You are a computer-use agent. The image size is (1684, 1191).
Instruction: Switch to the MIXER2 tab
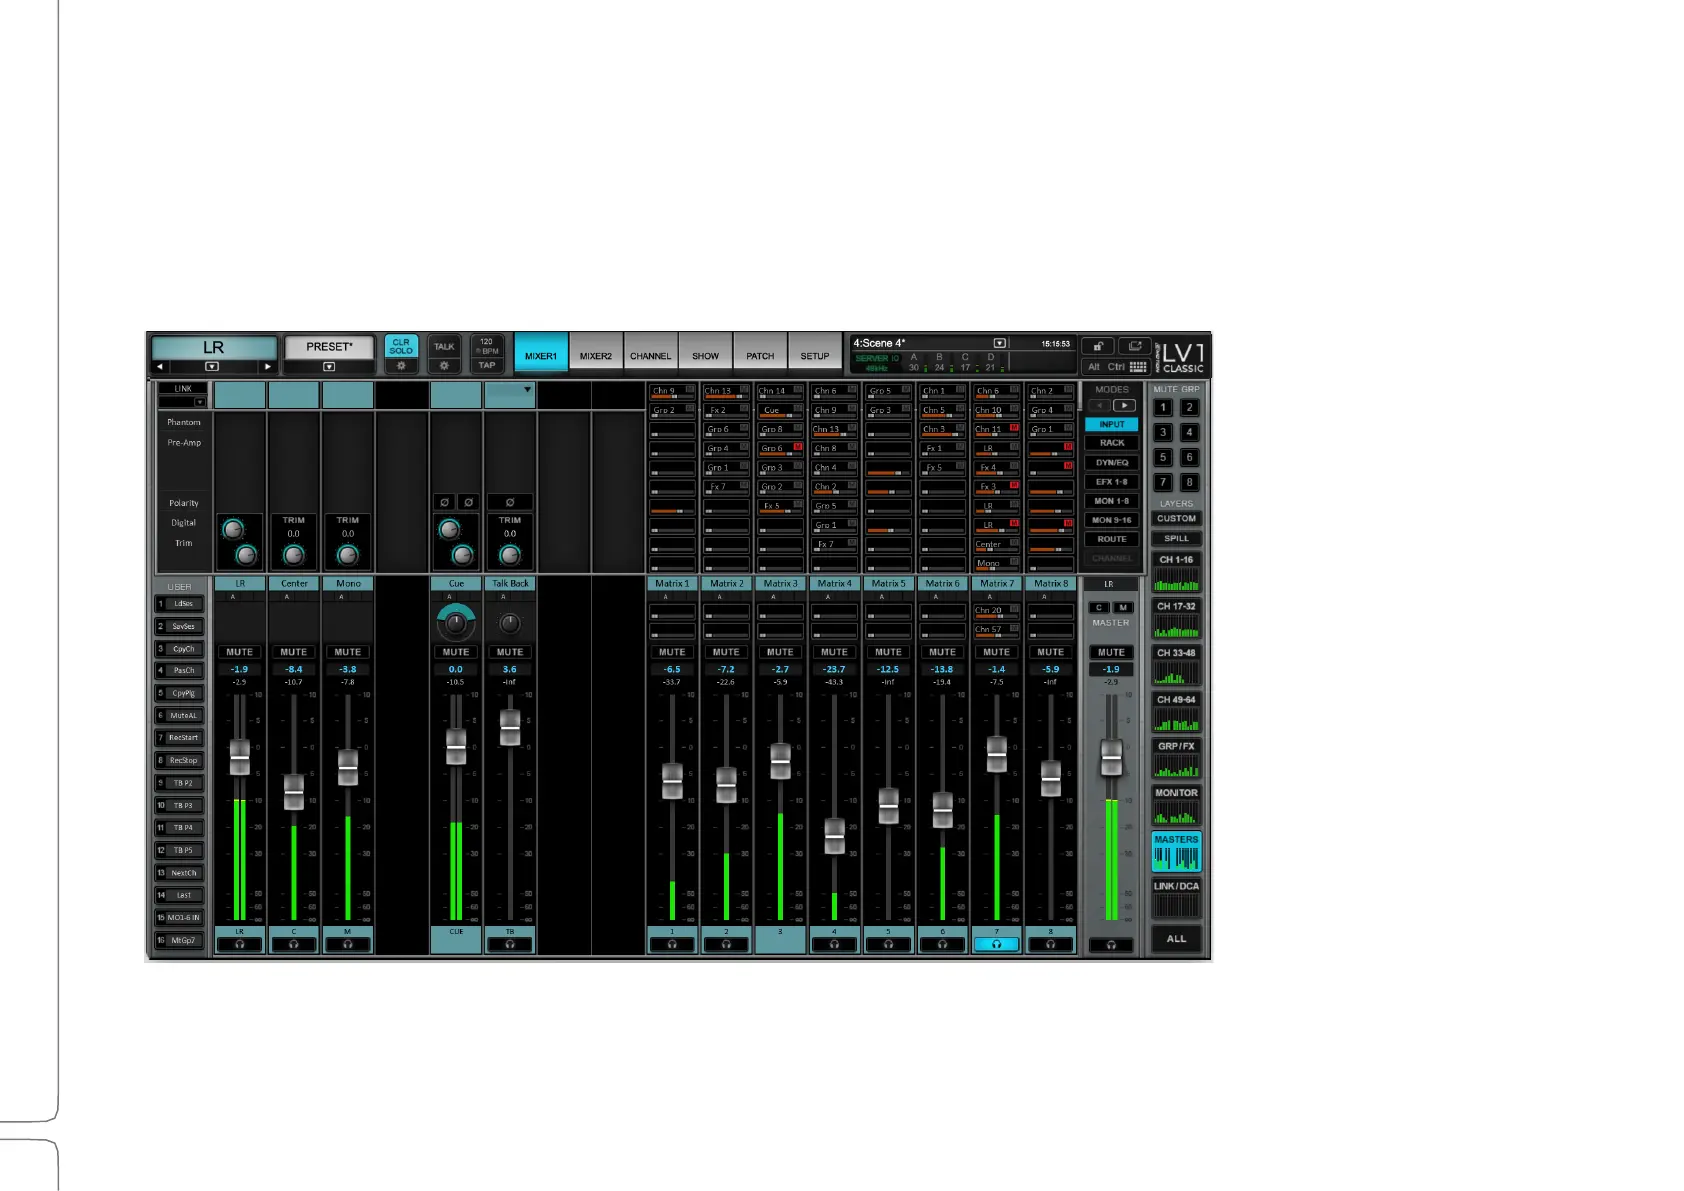pos(596,356)
